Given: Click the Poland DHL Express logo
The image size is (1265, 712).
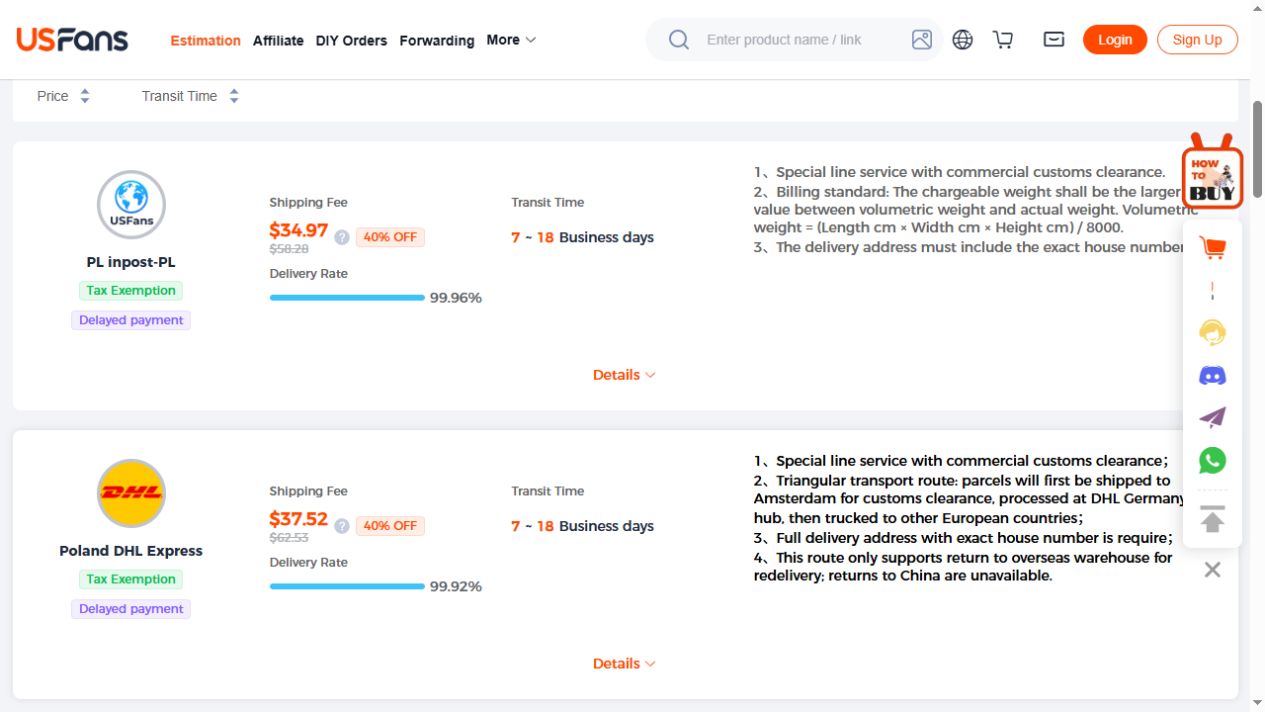Looking at the screenshot, I should tap(131, 493).
